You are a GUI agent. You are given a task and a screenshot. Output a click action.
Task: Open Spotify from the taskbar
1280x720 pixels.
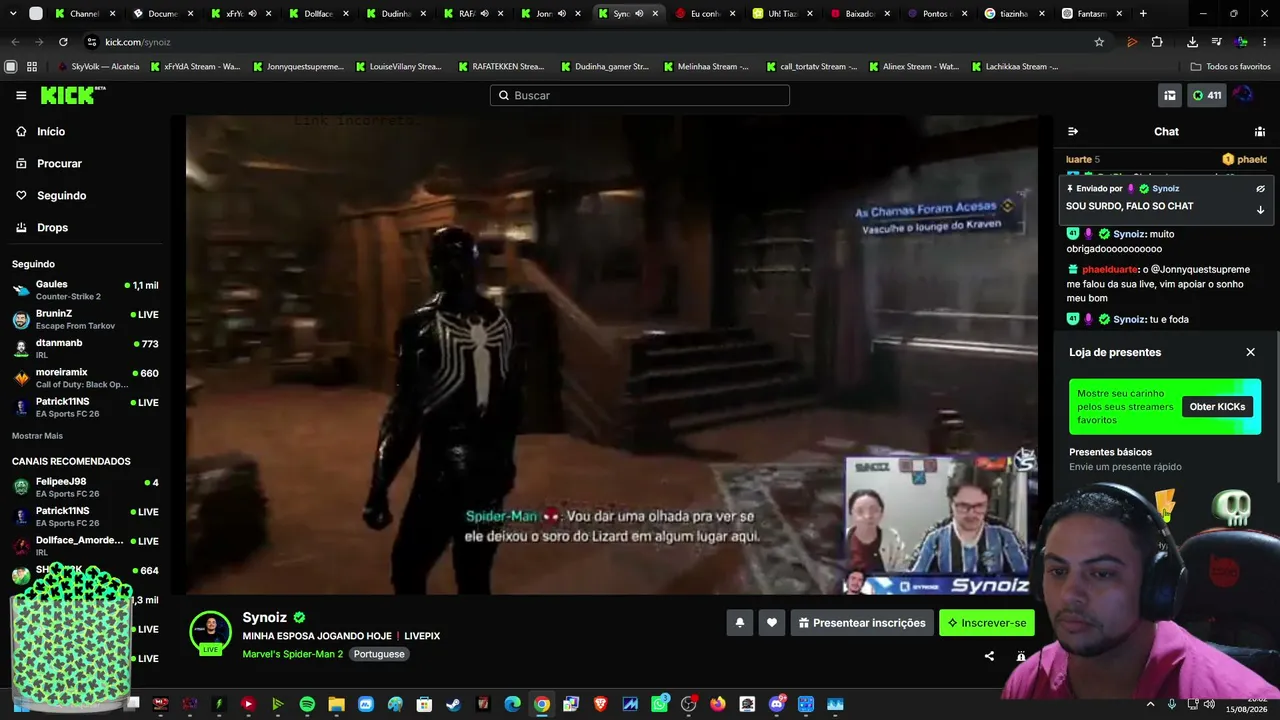tap(307, 704)
